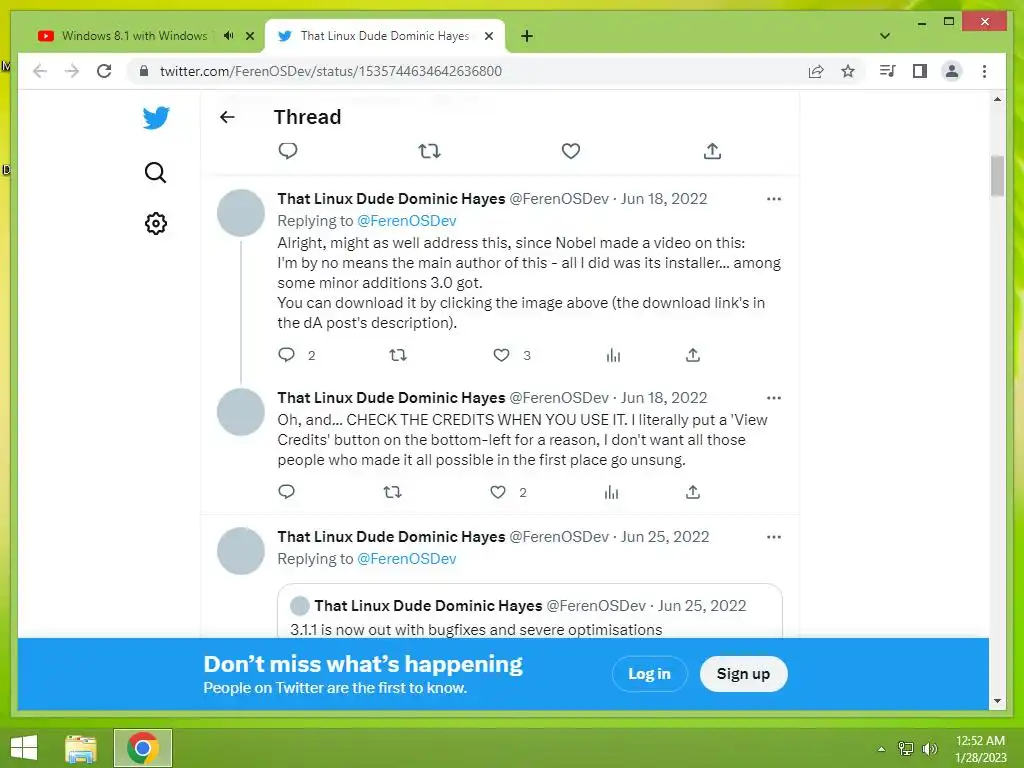Open the Twitter settings gear in sidebar

click(155, 223)
